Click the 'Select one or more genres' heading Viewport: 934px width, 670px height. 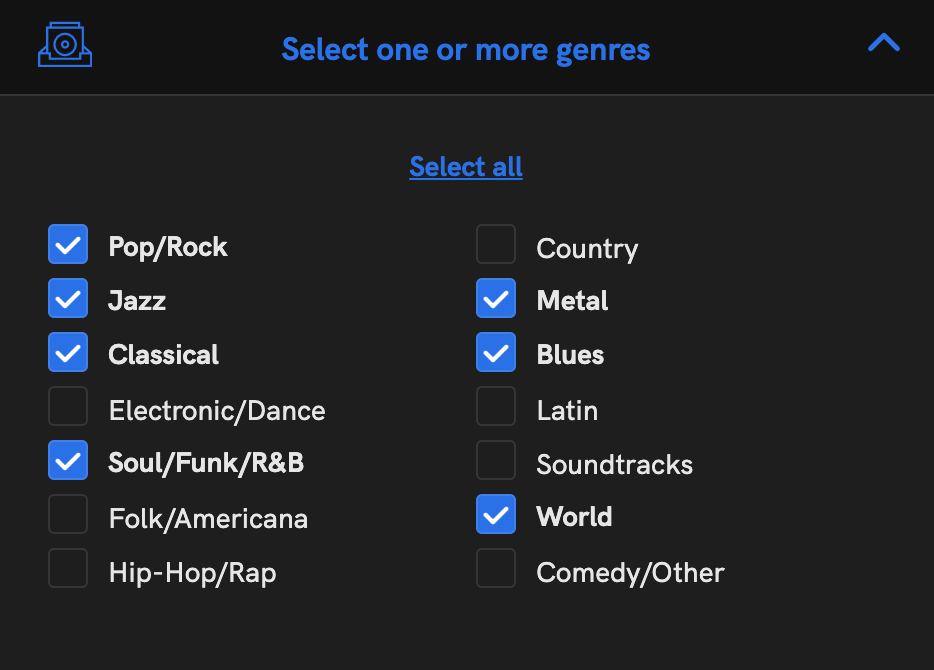(x=466, y=49)
